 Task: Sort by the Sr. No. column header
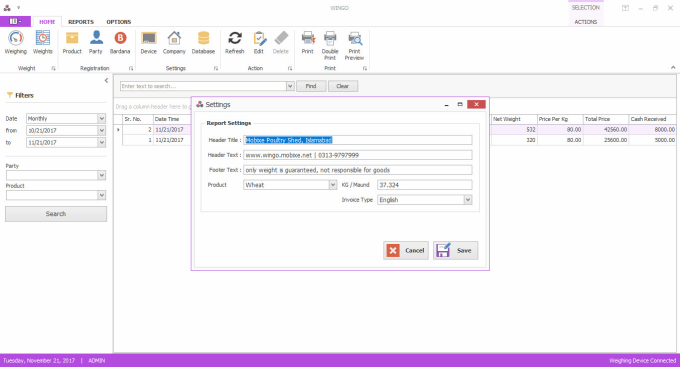[138, 119]
